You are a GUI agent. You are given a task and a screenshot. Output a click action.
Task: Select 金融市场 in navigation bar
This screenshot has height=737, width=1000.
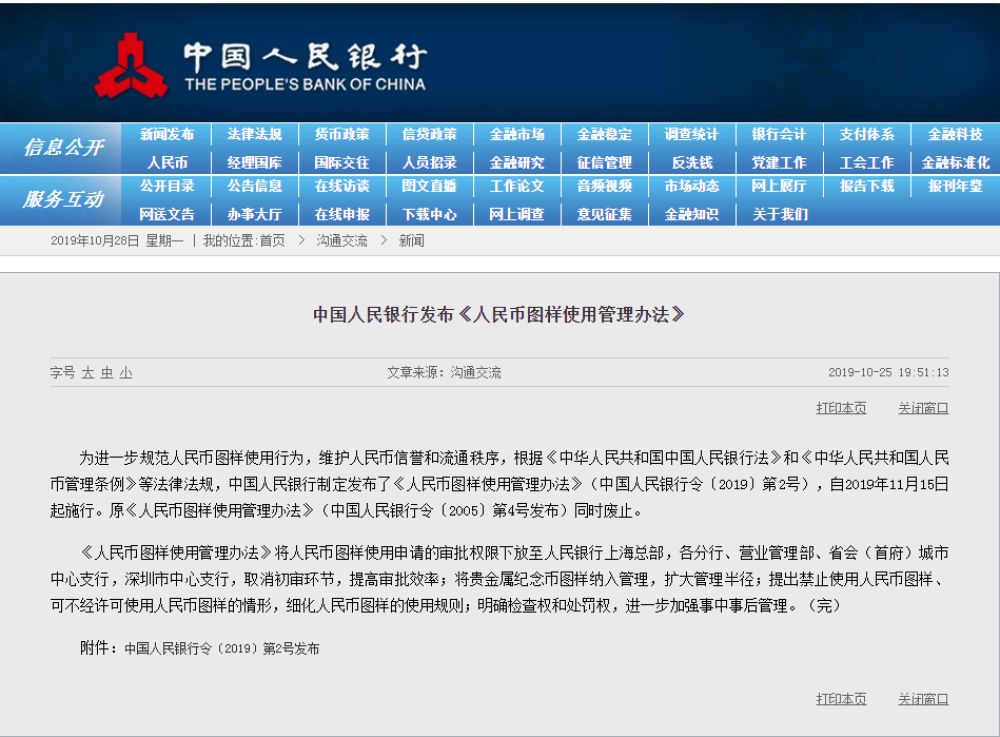pos(517,135)
